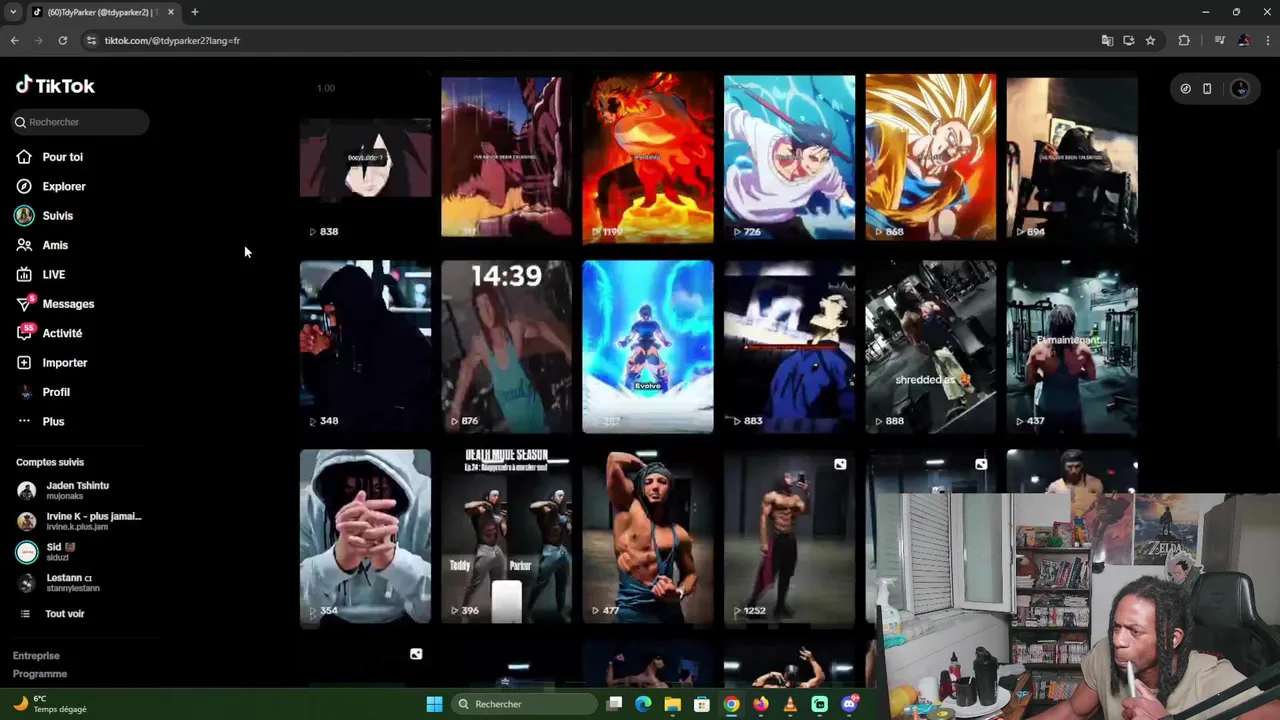Open Microsoft Edge from taskbar

[x=643, y=704]
